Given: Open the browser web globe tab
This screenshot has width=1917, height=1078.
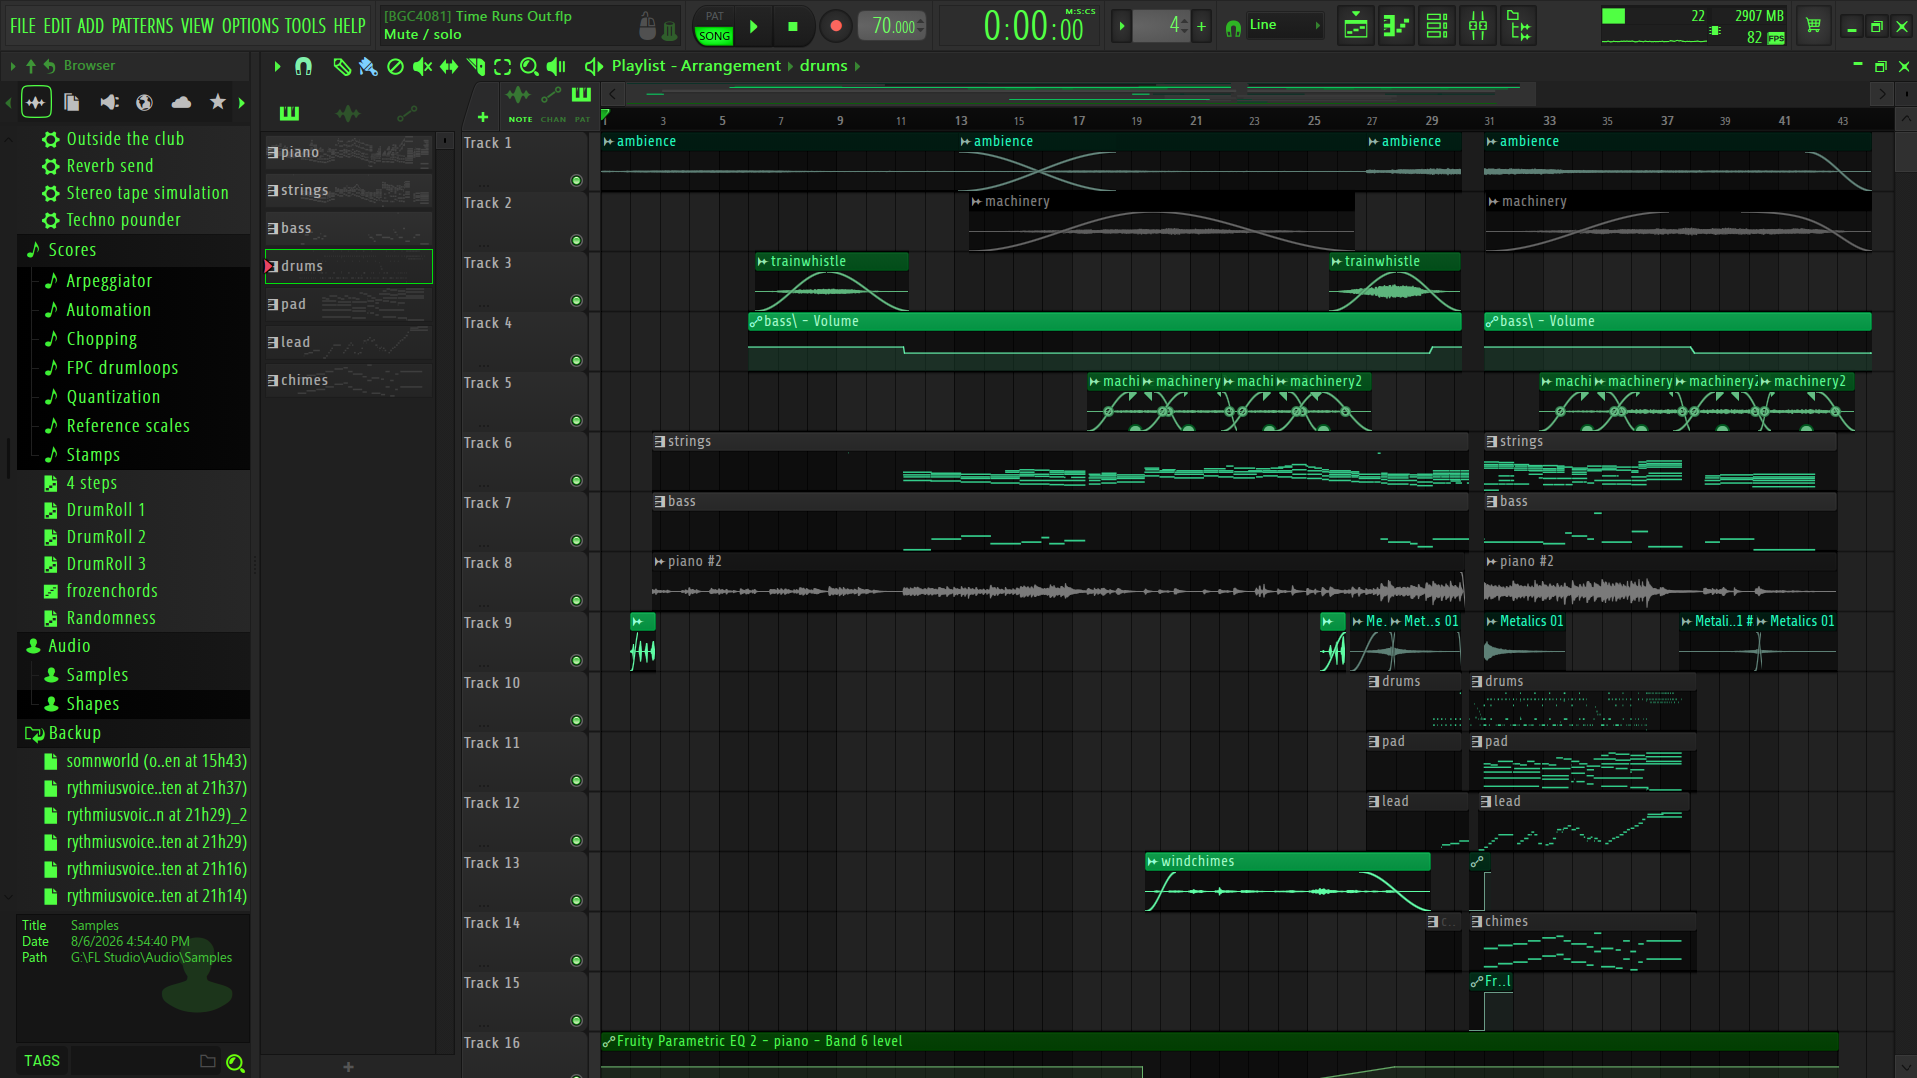Looking at the screenshot, I should tap(144, 102).
